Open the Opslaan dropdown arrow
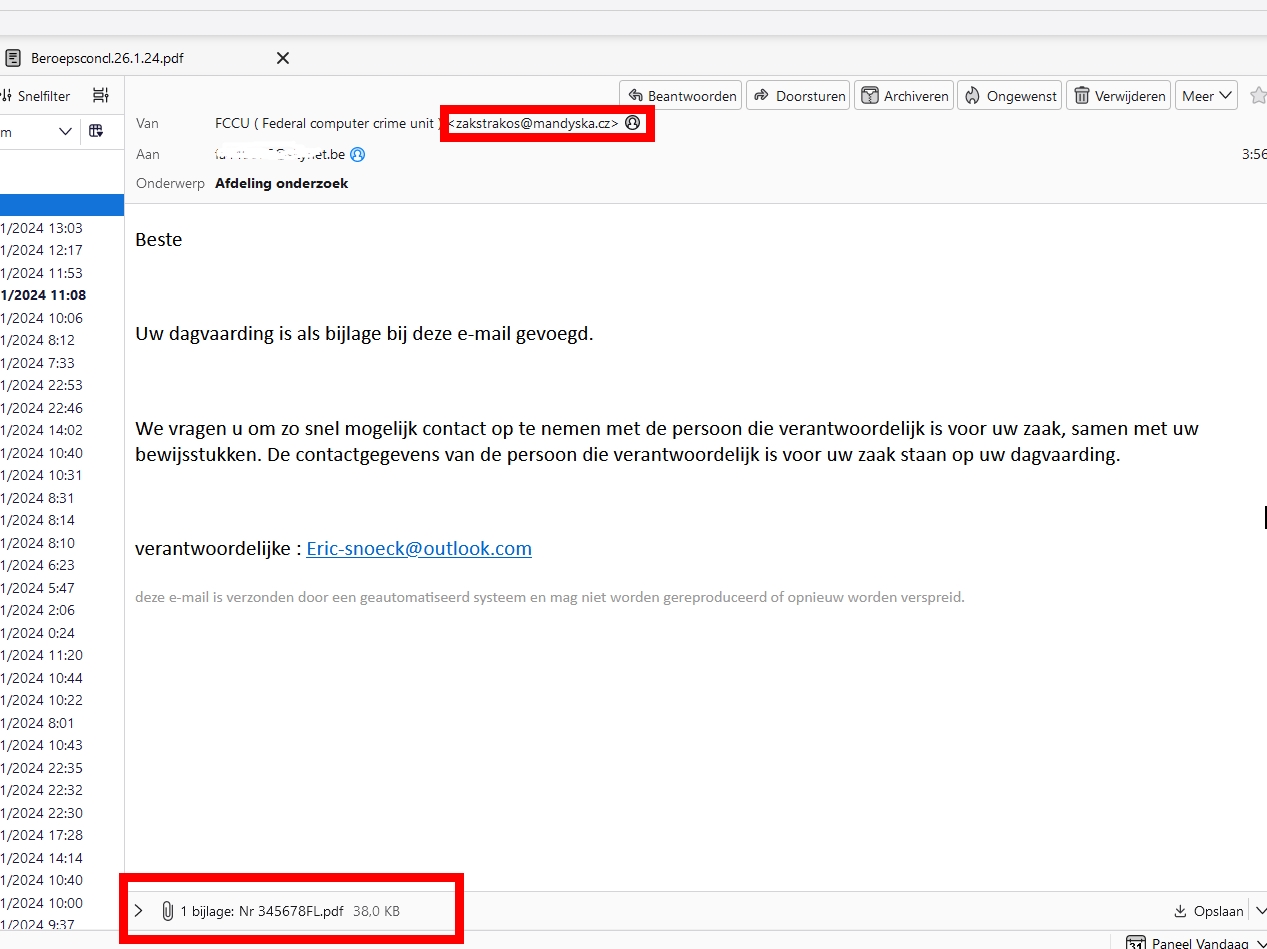 pos(1259,911)
